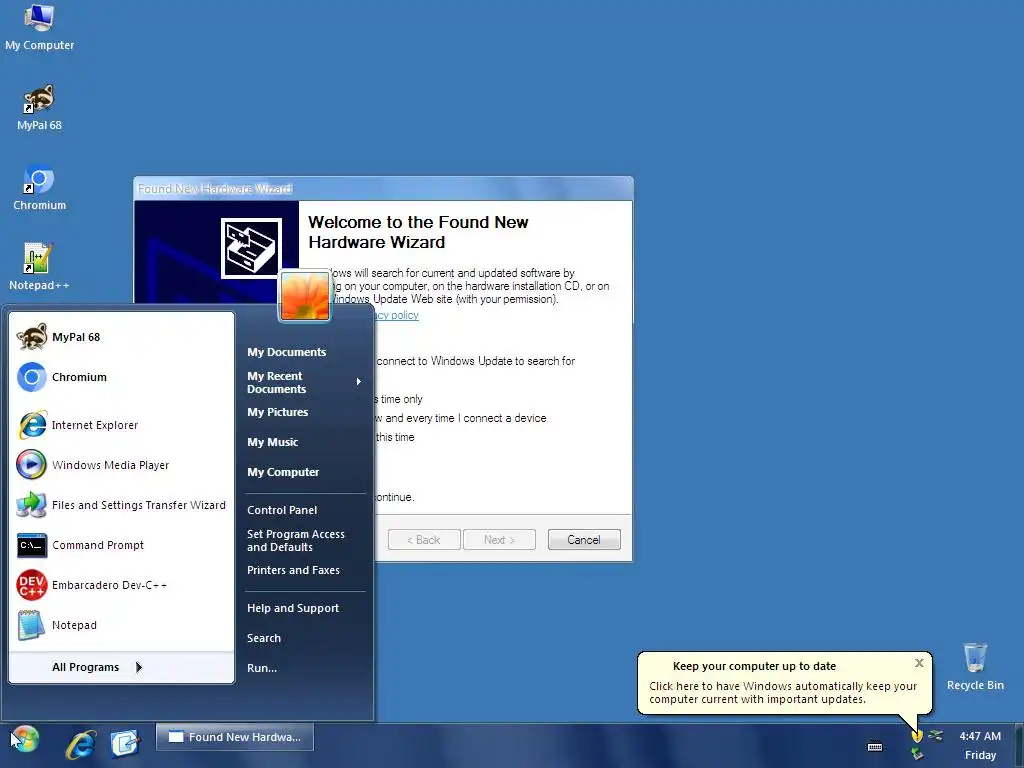Viewport: 1024px width, 768px height.
Task: Launch Embarcadero Dev-C++ from Start menu
Action: click(121, 585)
